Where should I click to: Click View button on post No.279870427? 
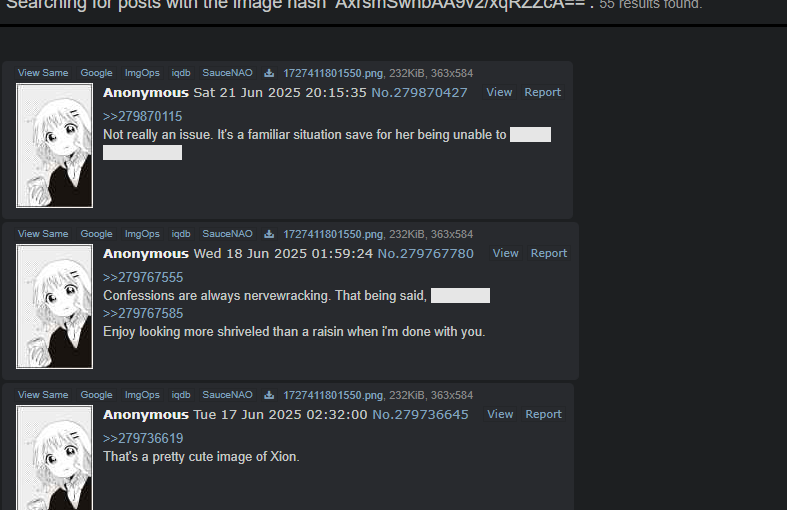coord(499,92)
